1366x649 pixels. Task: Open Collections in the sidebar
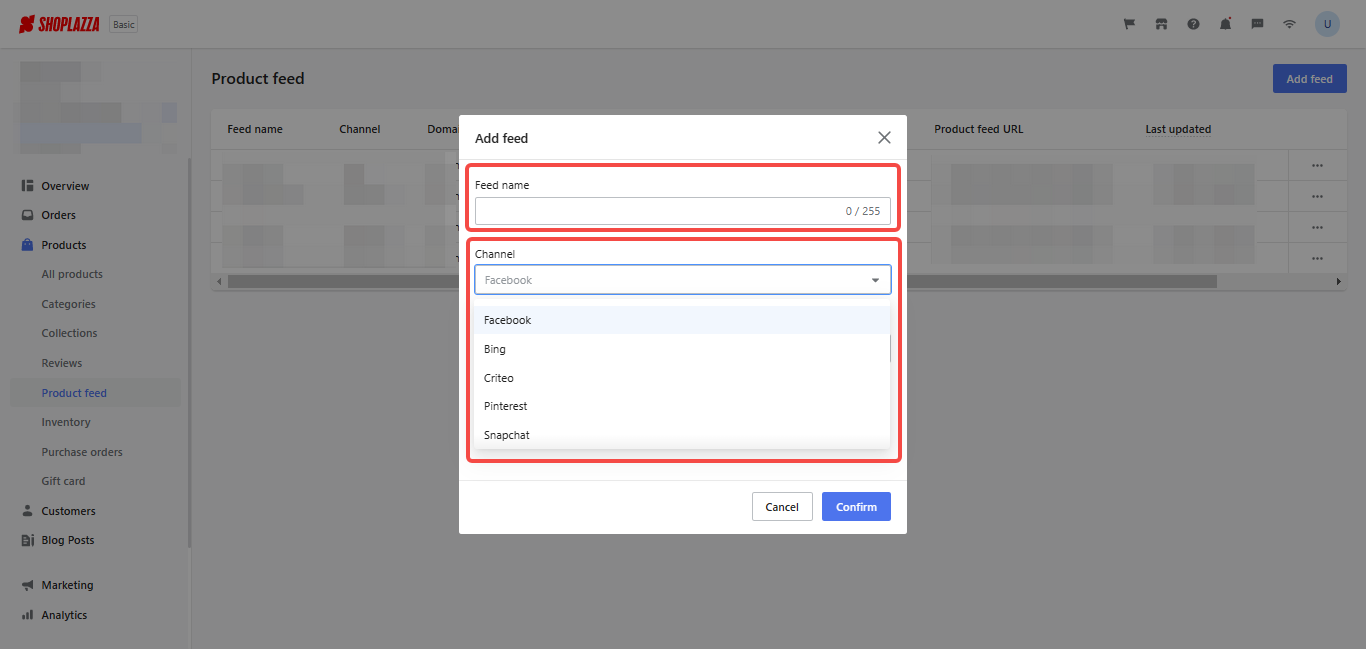(70, 333)
